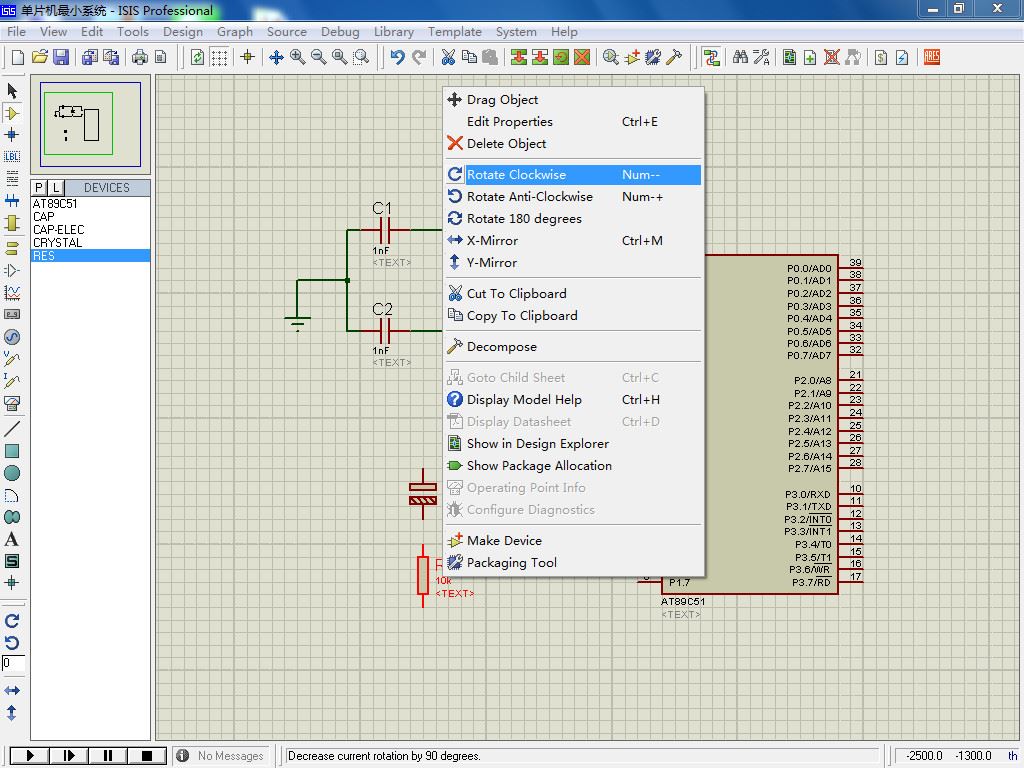This screenshot has height=768, width=1024.
Task: Select the wire label LBL tool
Action: point(12,156)
